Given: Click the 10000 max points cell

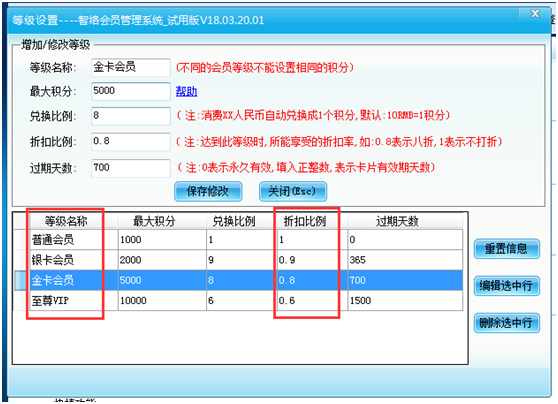Looking at the screenshot, I should [x=162, y=300].
